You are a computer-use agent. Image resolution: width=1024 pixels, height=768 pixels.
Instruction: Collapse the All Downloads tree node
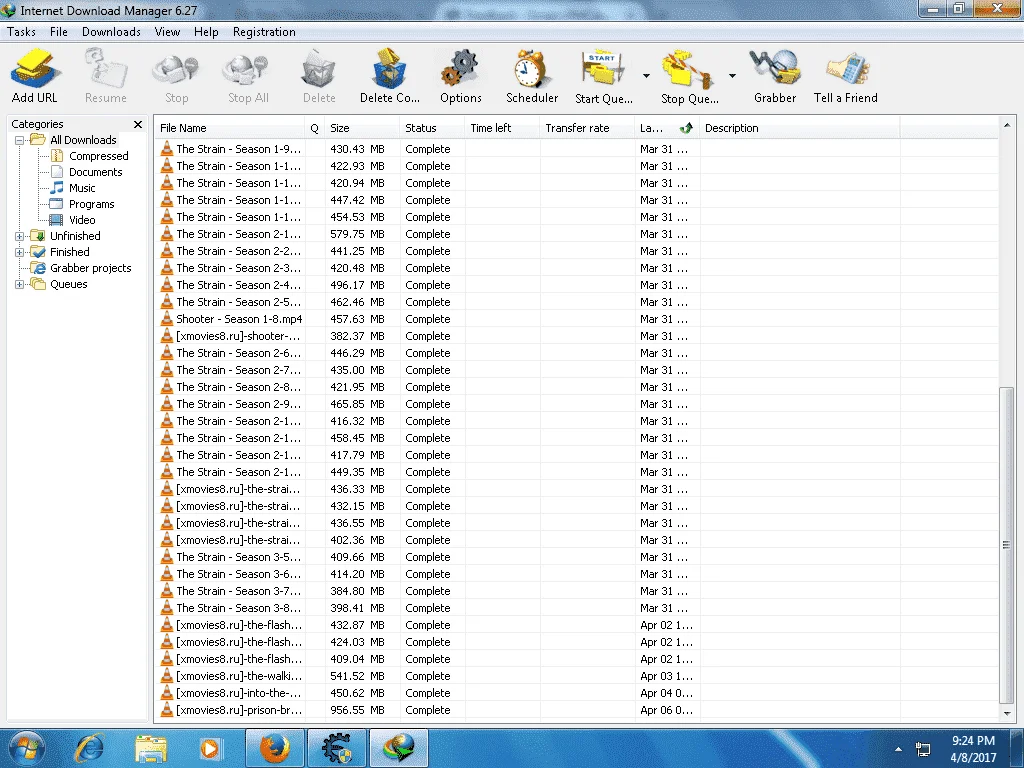(x=20, y=140)
